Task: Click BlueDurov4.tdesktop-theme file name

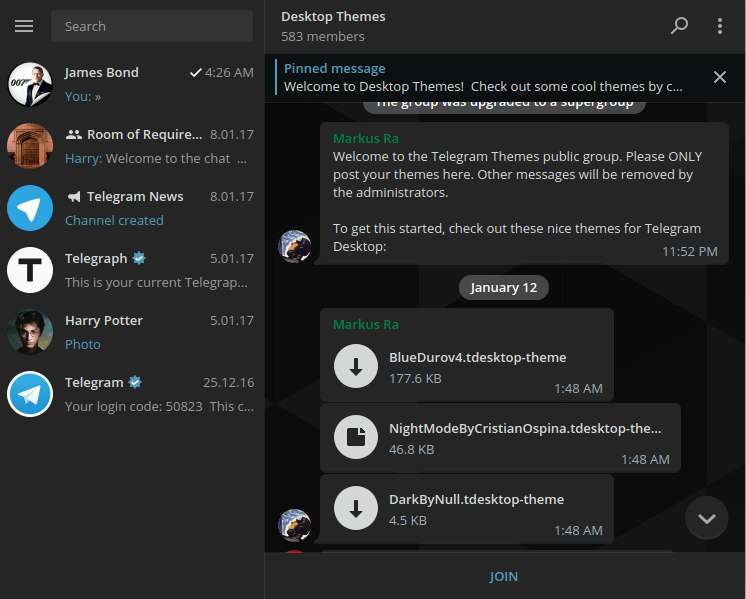Action: [x=478, y=358]
